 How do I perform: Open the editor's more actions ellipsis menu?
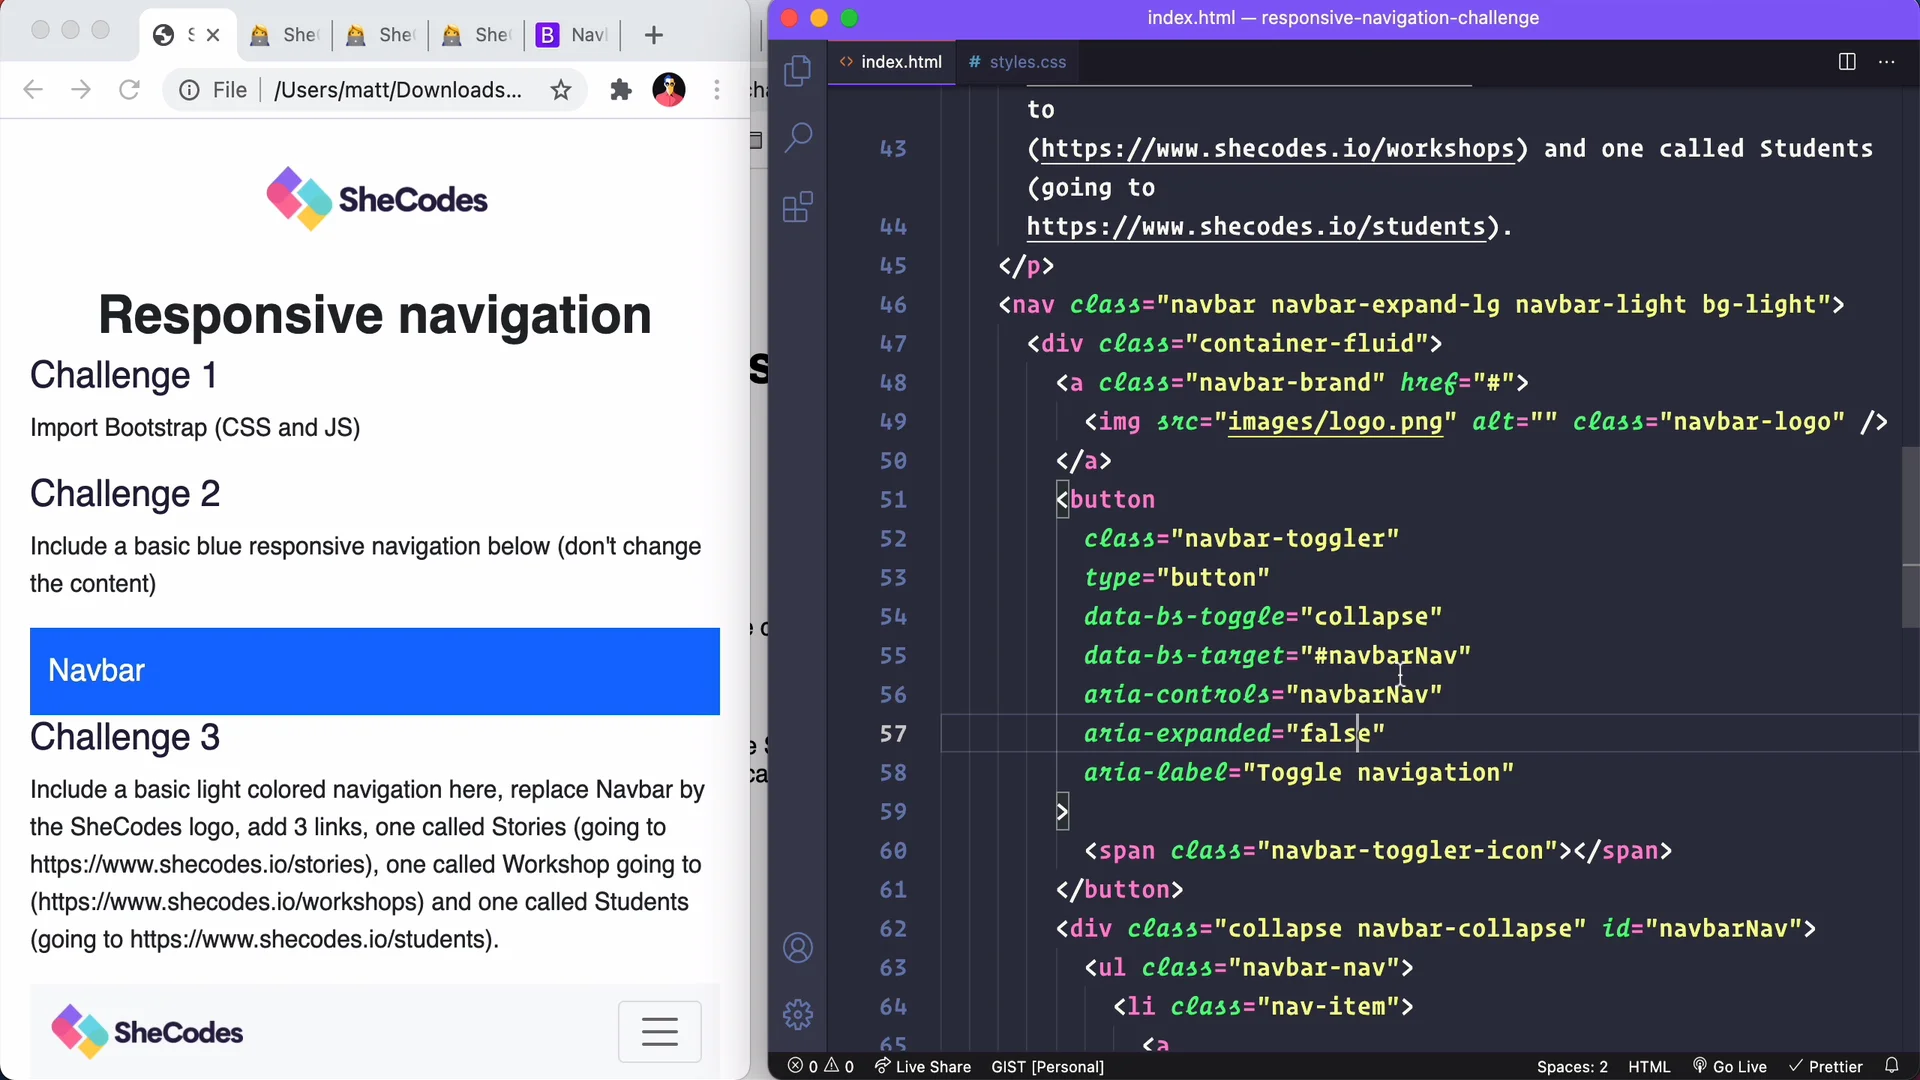click(1888, 62)
